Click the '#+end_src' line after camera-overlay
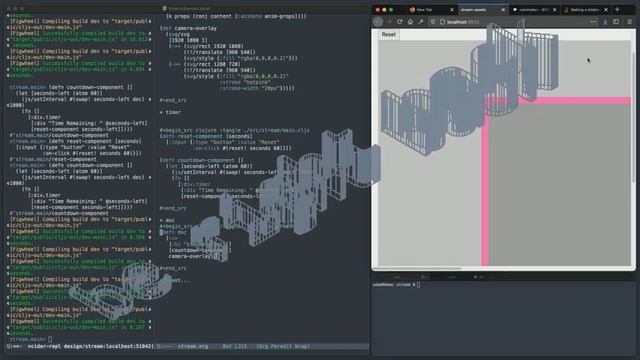640x360 pixels. (173, 100)
